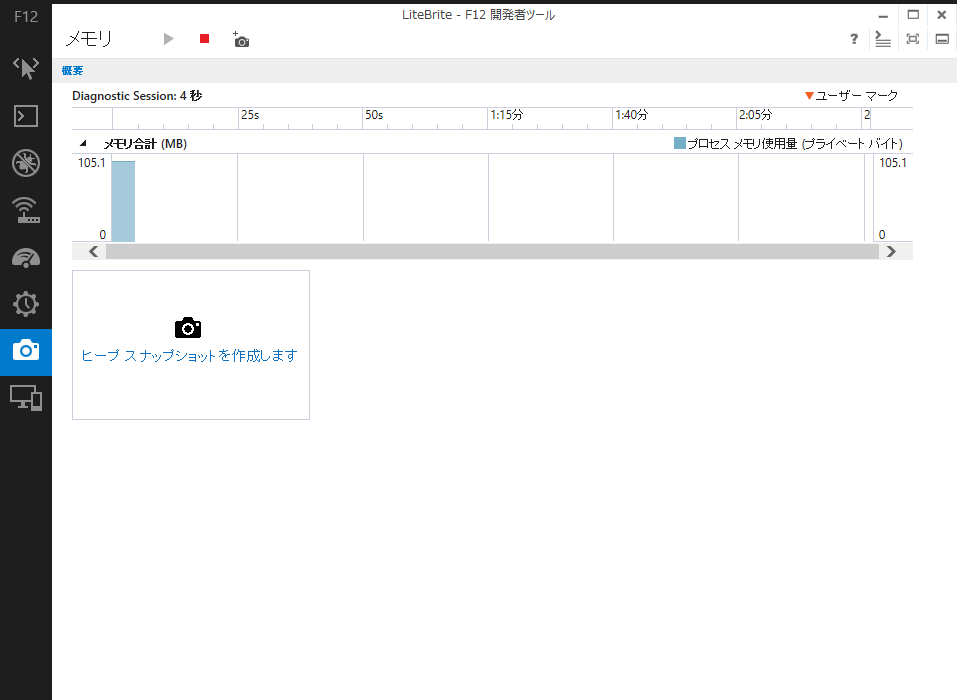Switch to the Console tool

tap(25, 116)
